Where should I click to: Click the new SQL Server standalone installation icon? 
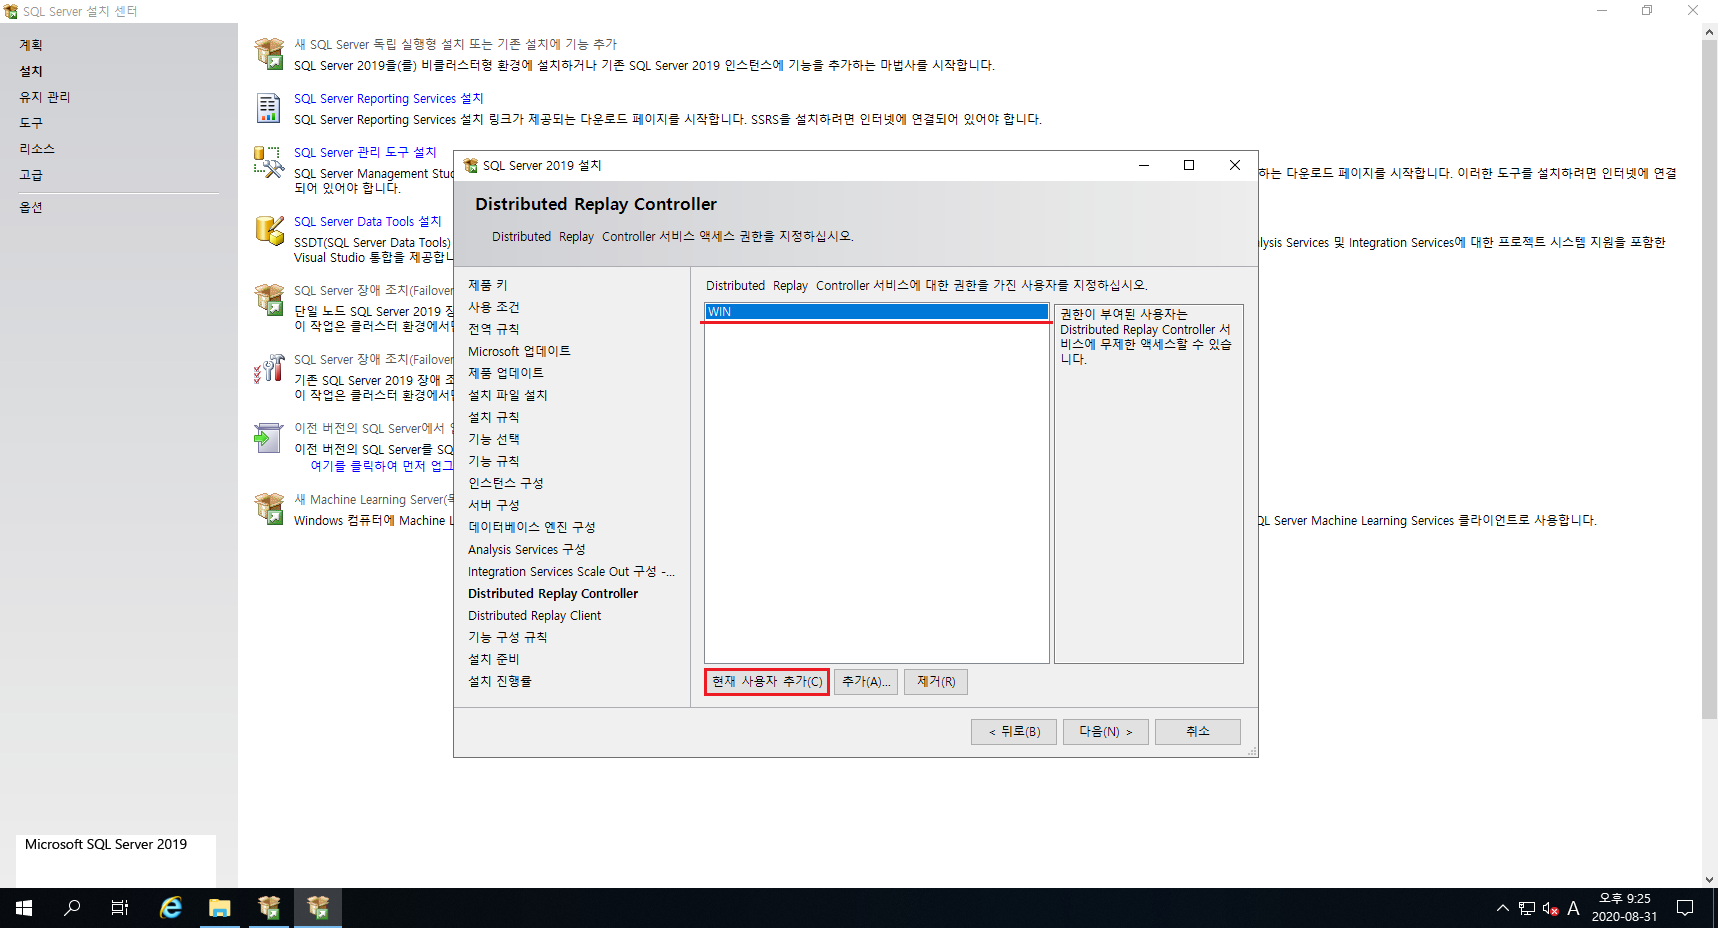tap(269, 54)
